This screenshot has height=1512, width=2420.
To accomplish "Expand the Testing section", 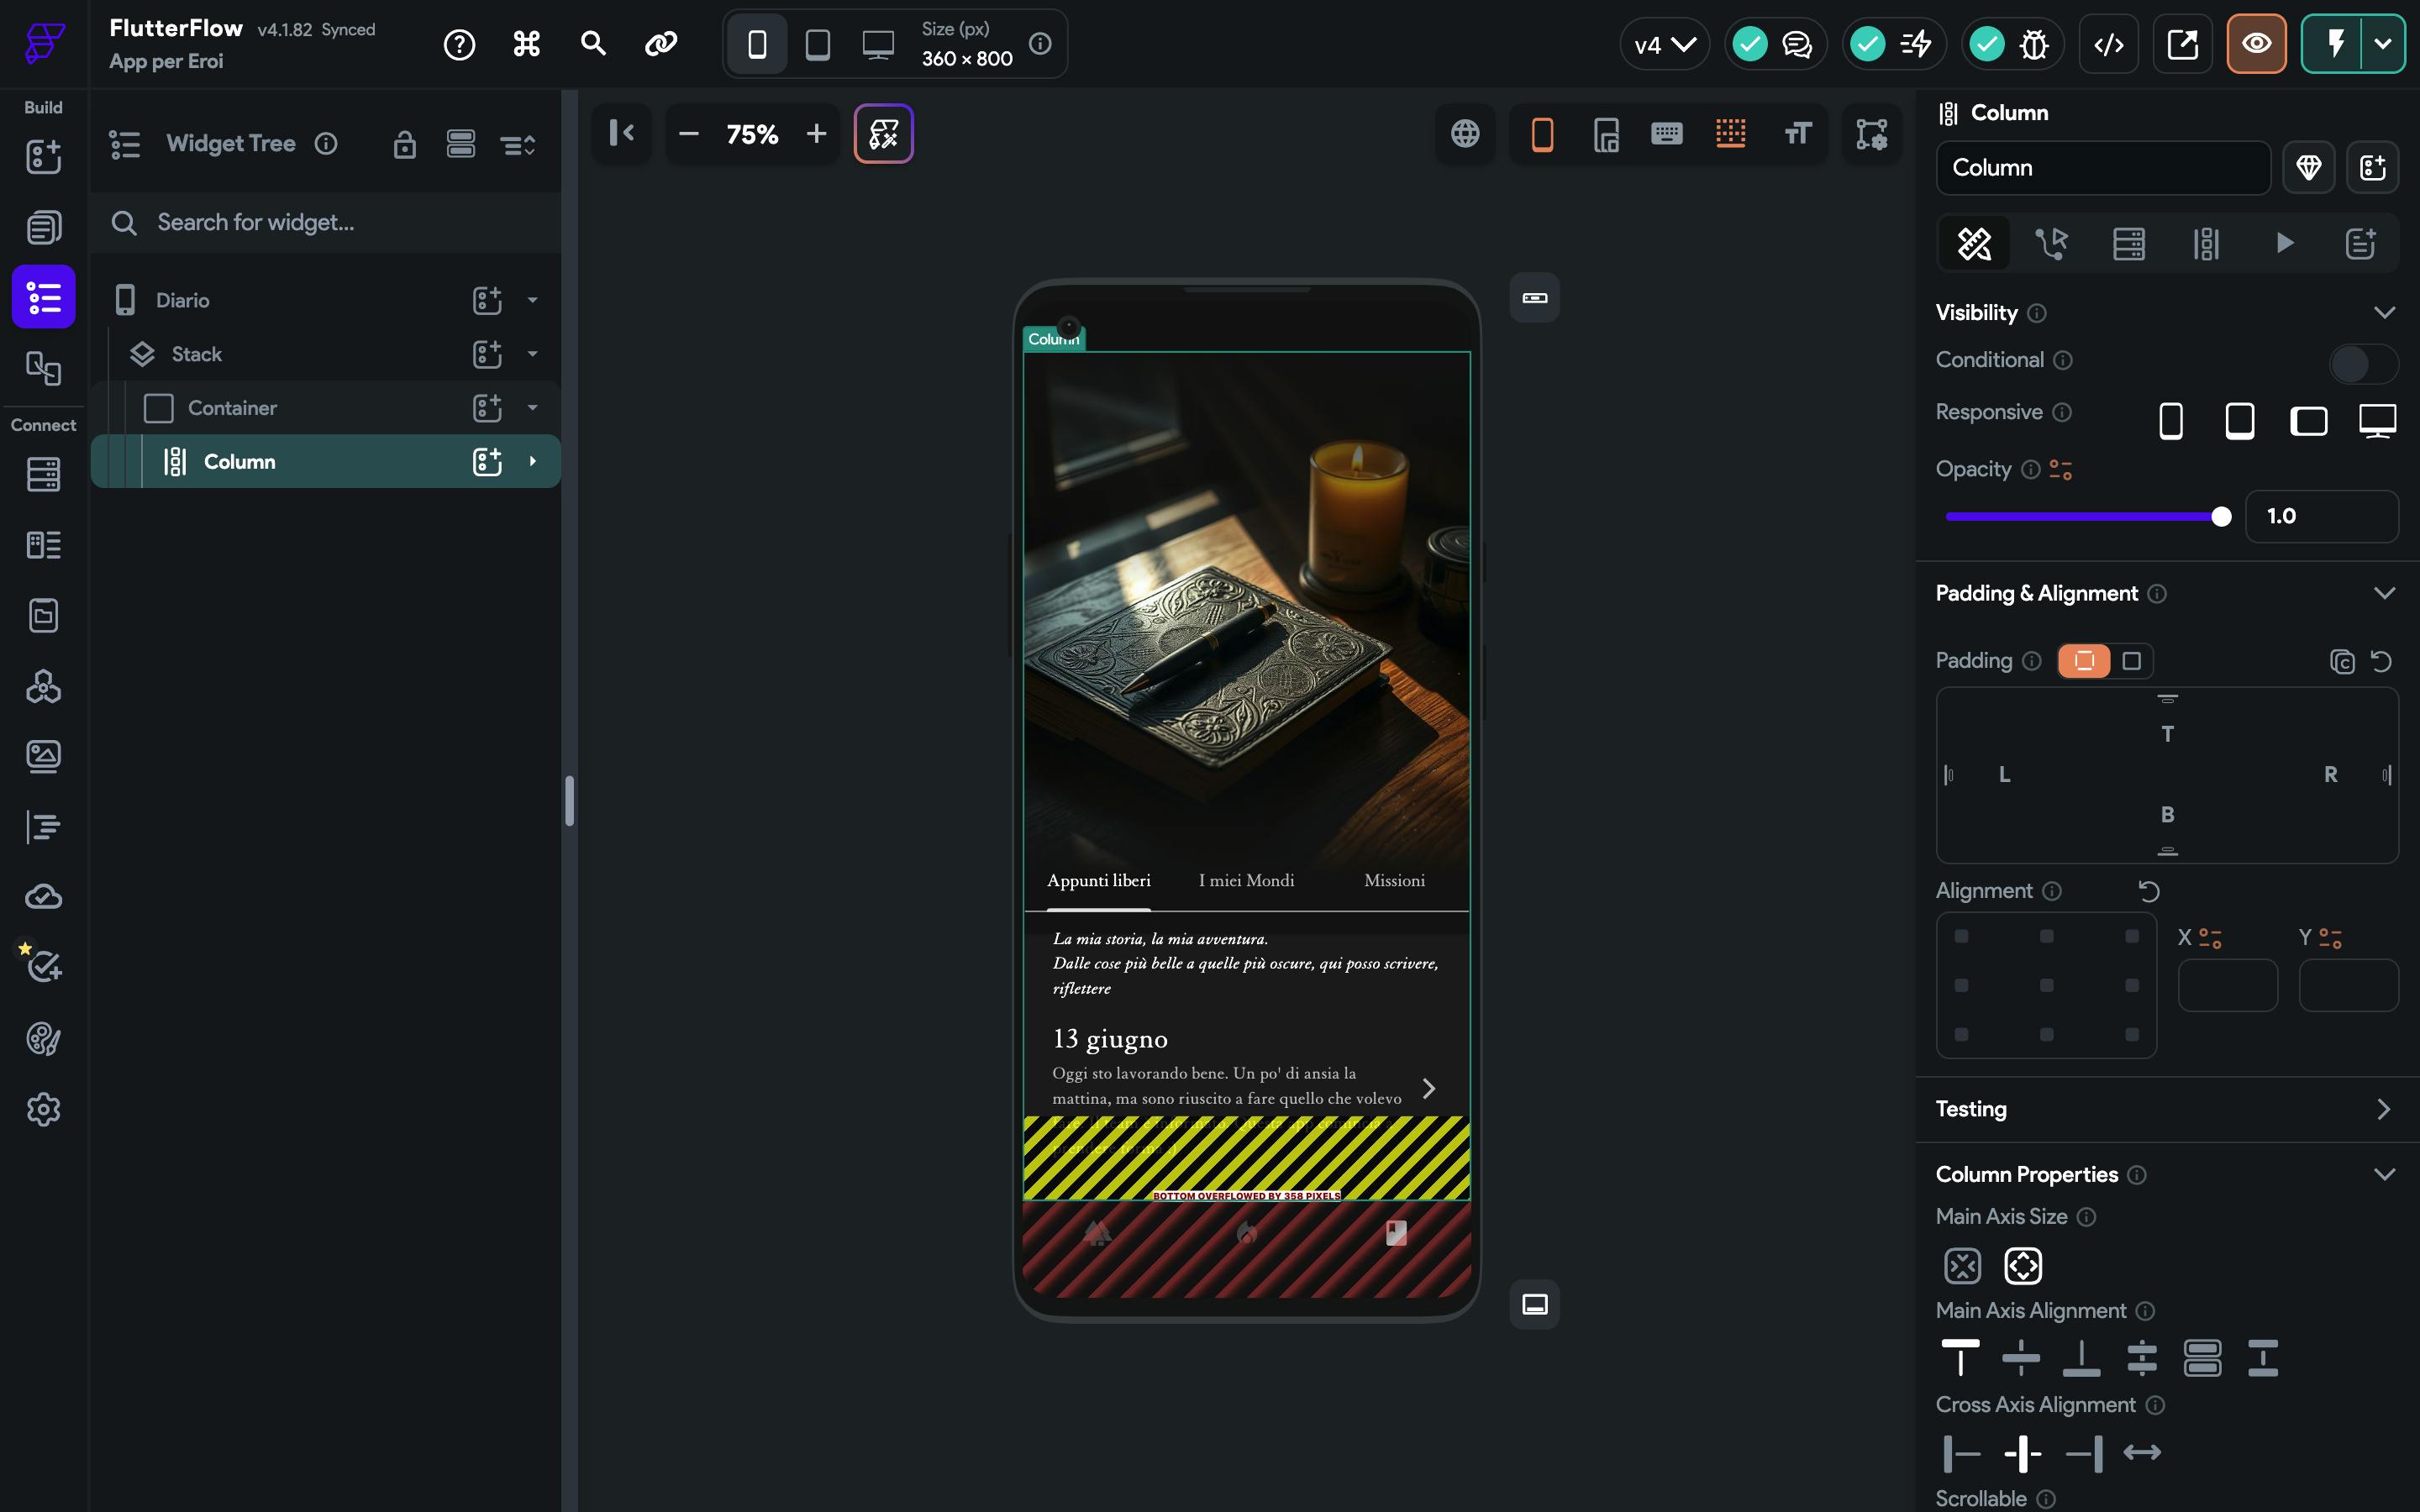I will click(x=2384, y=1109).
